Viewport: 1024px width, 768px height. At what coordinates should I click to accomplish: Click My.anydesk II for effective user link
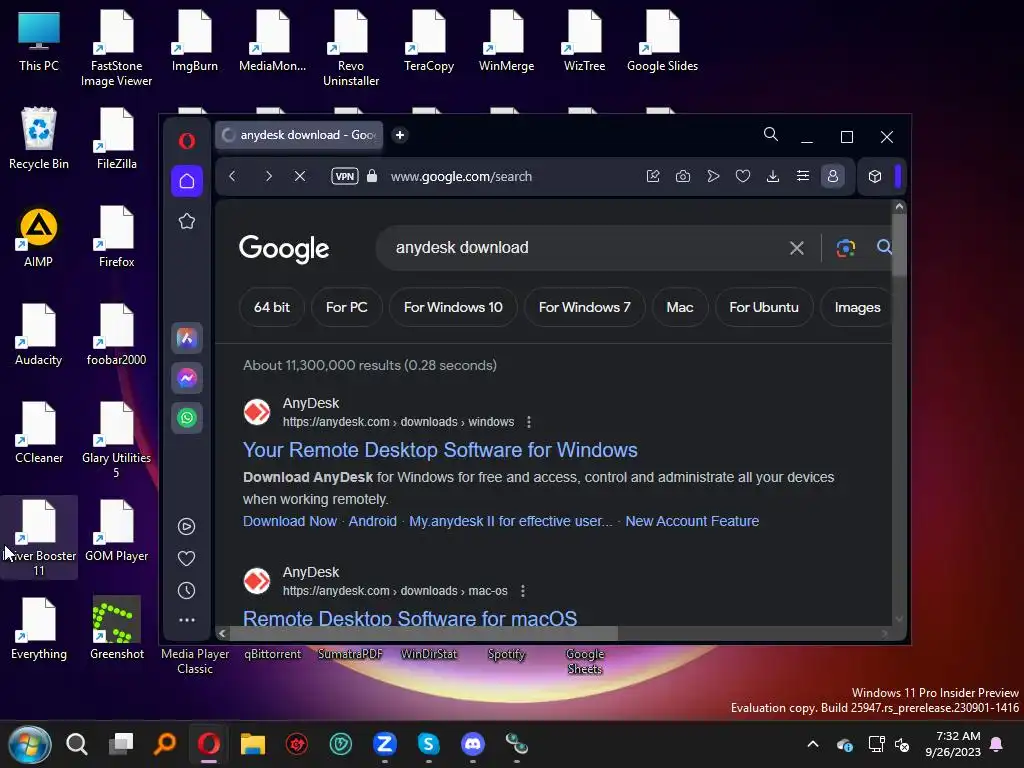pyautogui.click(x=511, y=521)
